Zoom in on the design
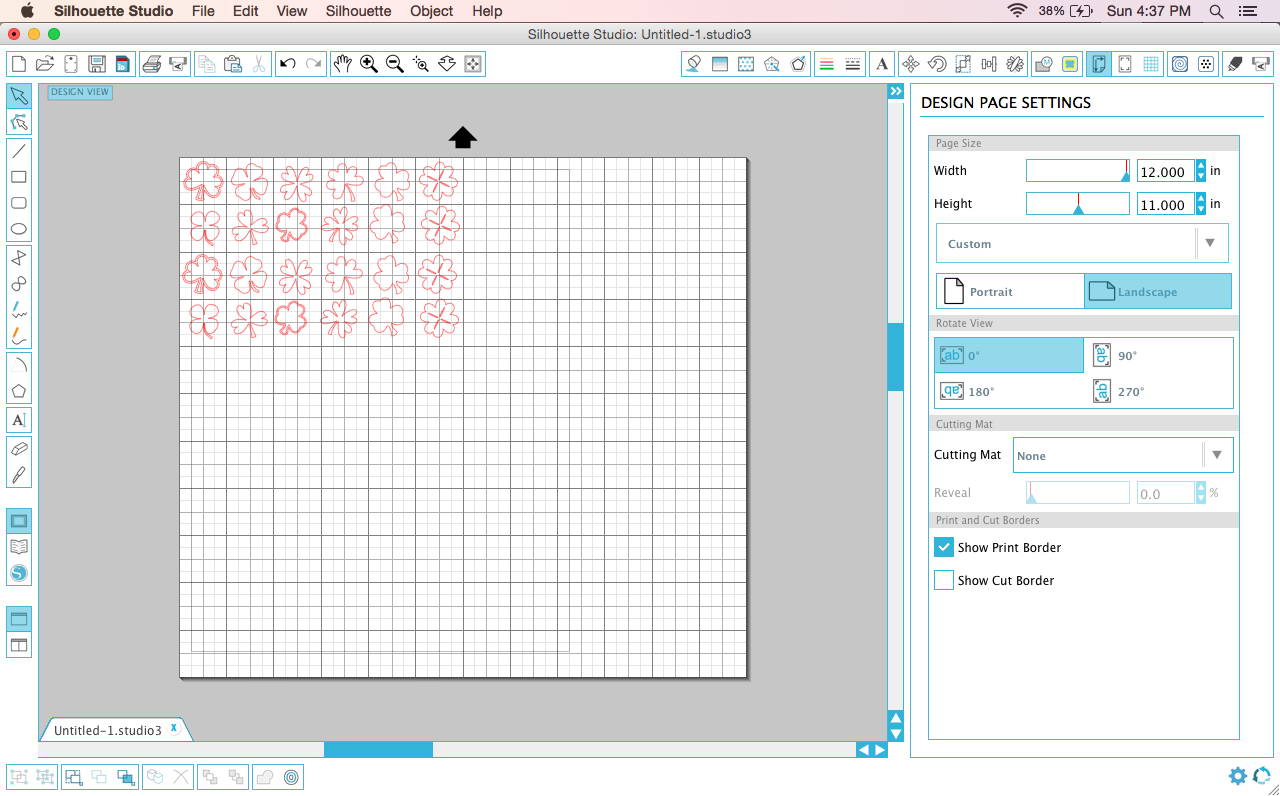The image size is (1280, 796). point(369,64)
